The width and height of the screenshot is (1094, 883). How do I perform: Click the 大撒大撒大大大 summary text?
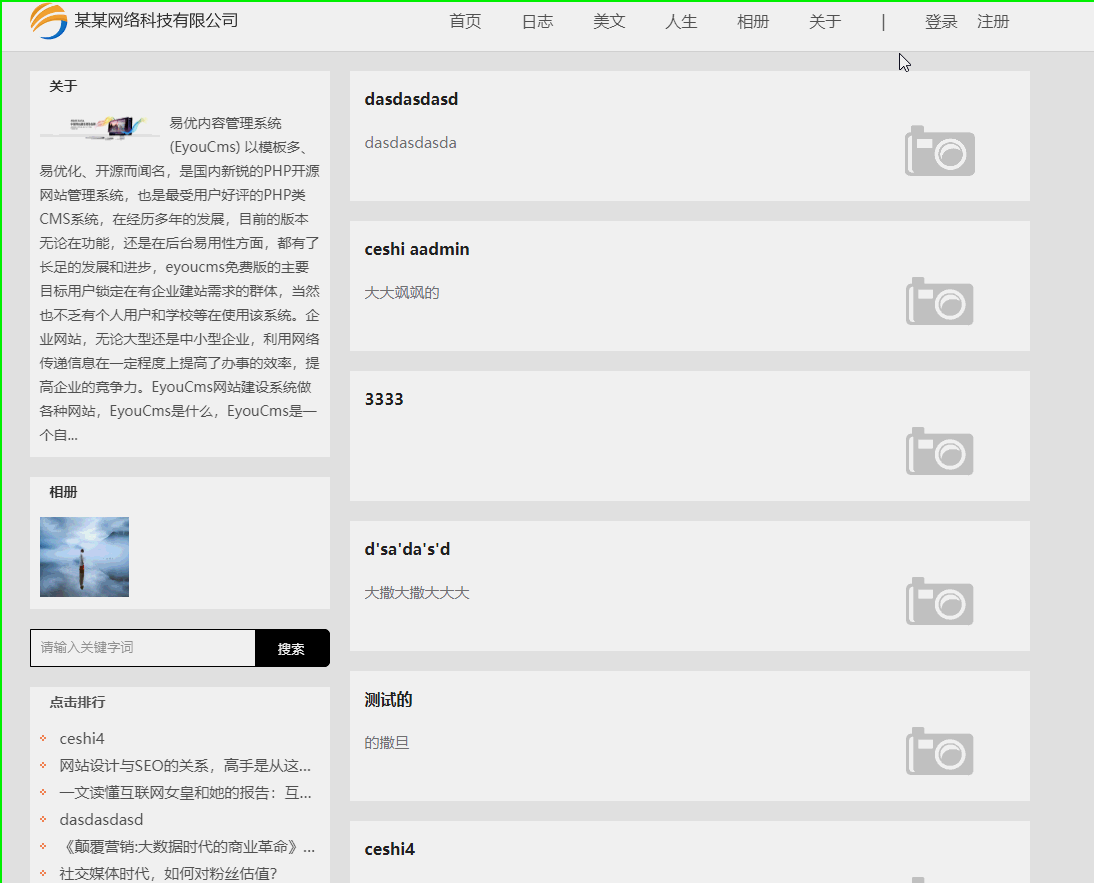coord(417,593)
